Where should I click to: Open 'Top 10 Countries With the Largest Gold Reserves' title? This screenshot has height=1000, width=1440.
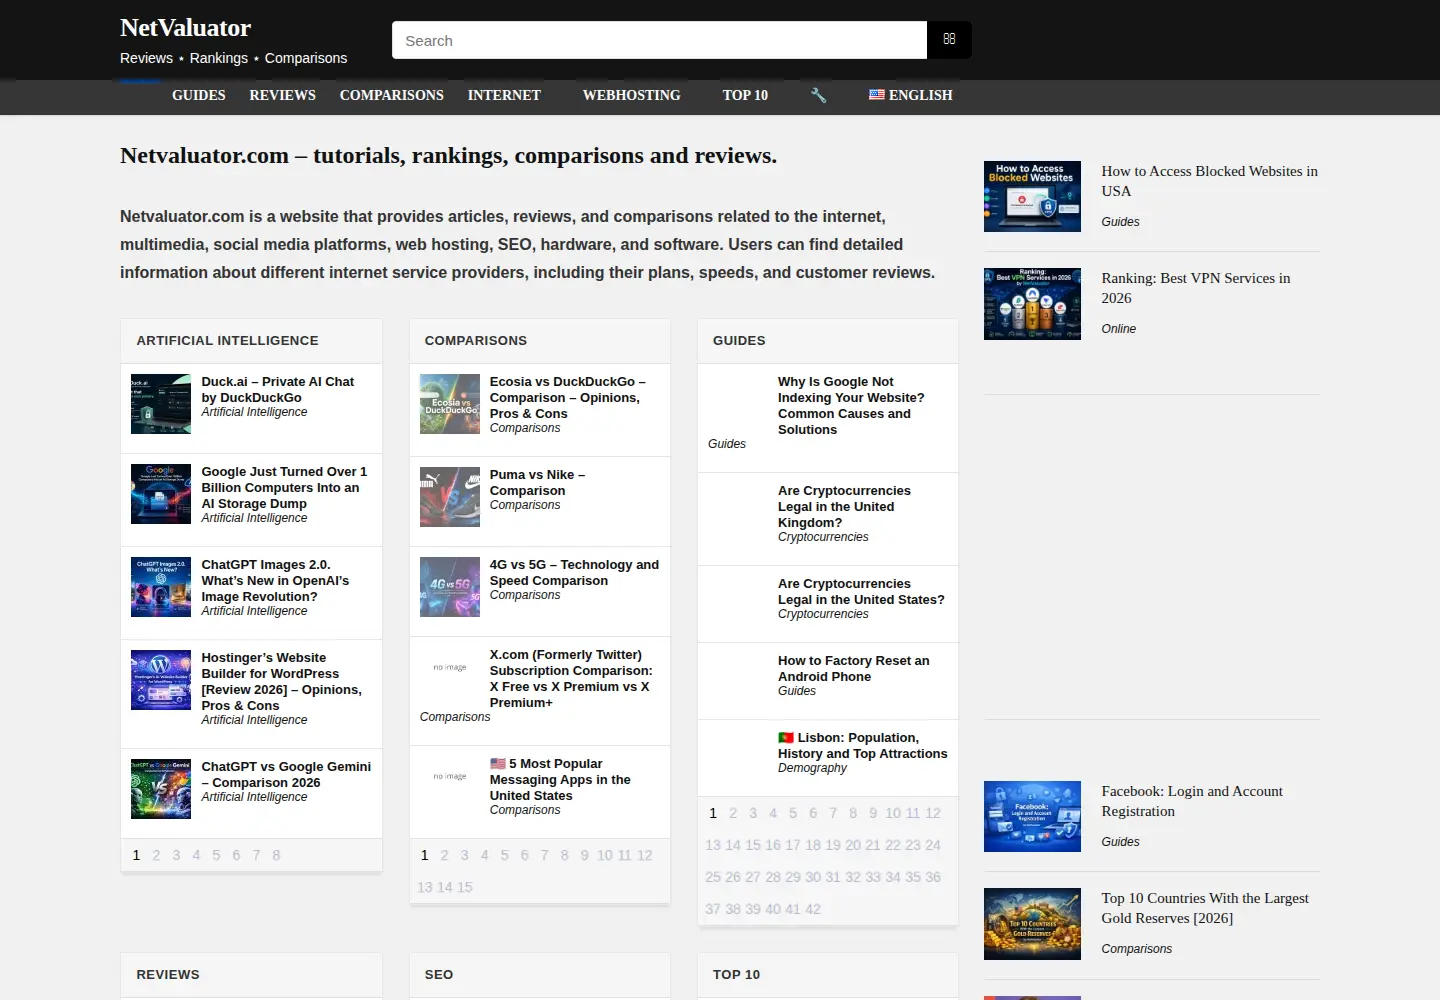pyautogui.click(x=1205, y=908)
